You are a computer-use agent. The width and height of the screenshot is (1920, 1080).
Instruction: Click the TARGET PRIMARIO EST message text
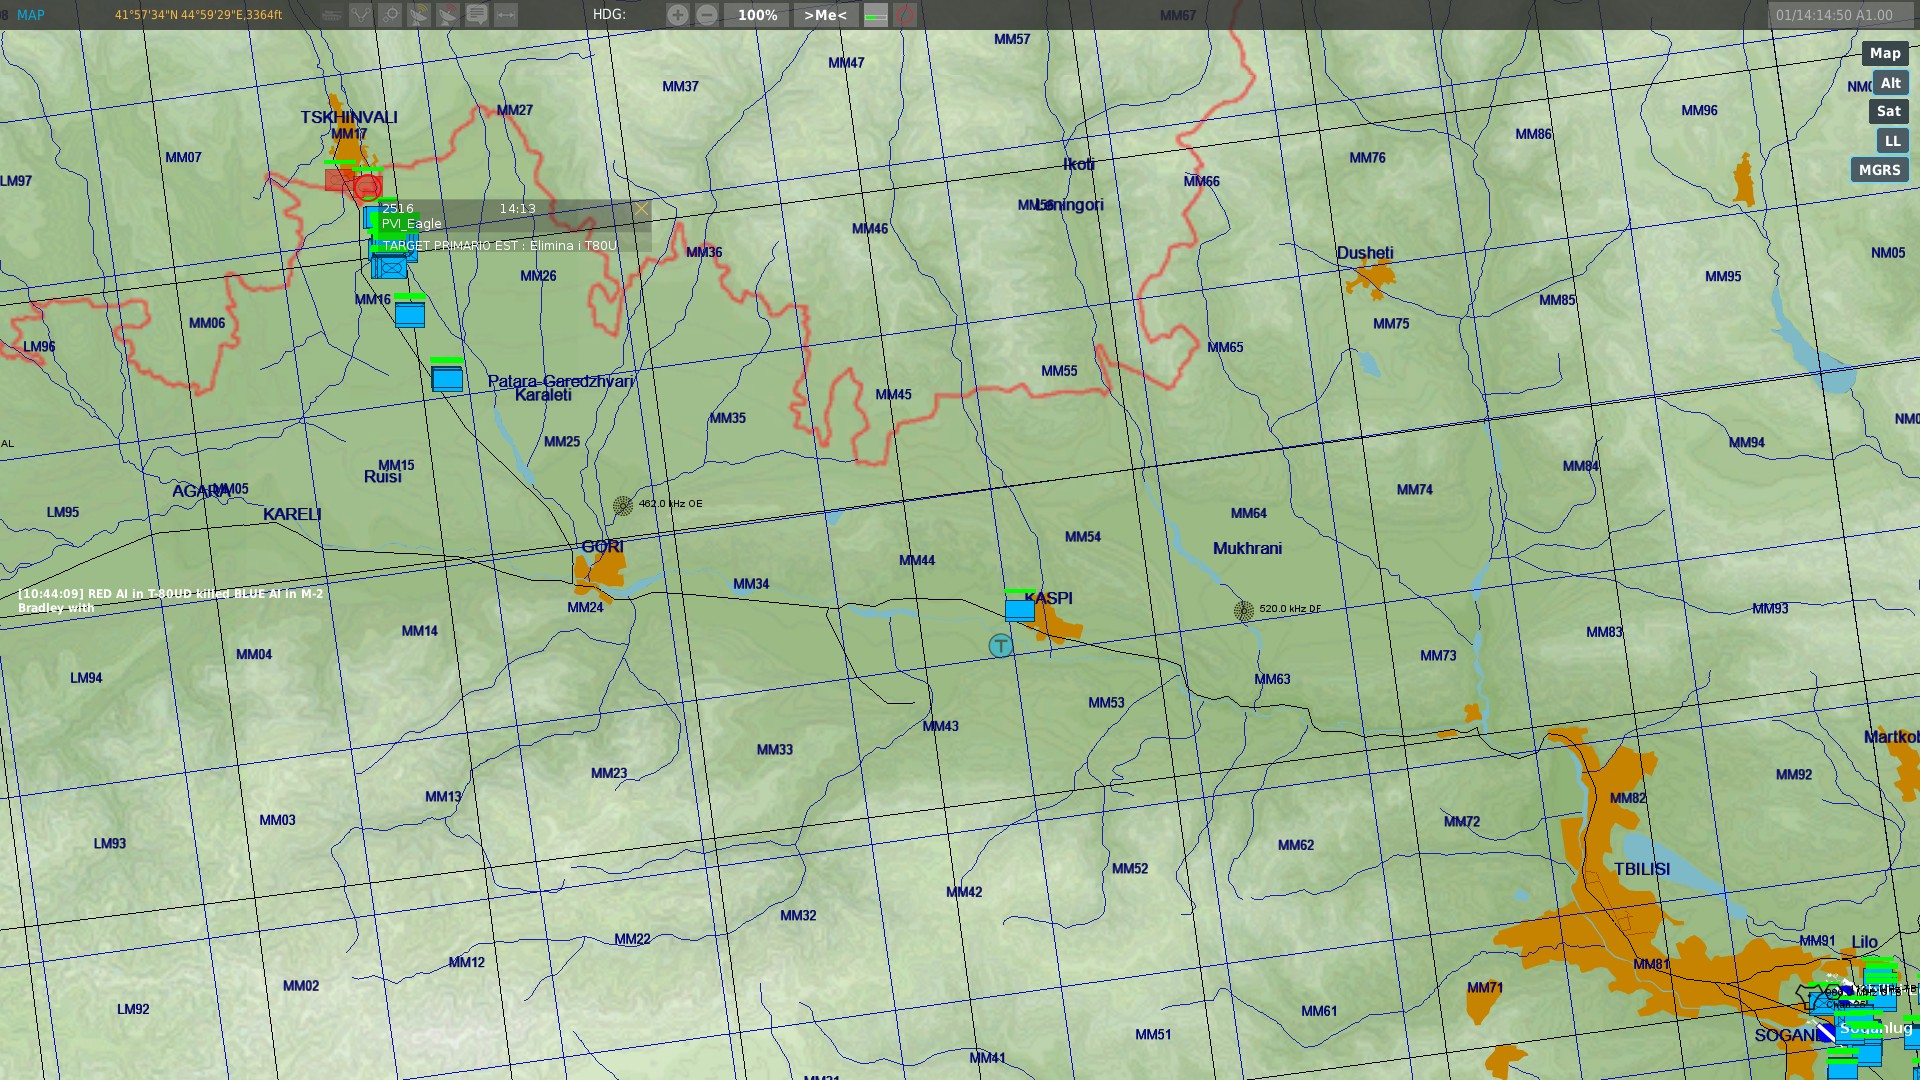[x=500, y=246]
